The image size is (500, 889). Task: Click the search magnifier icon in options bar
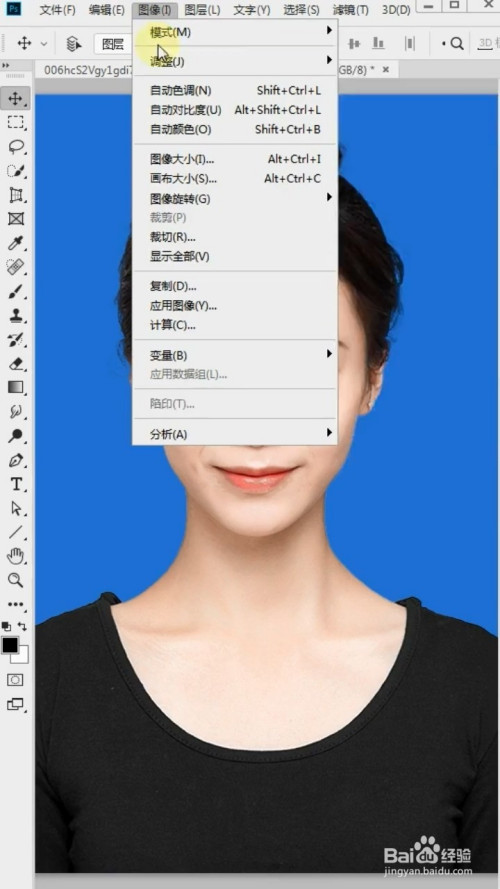coord(457,44)
